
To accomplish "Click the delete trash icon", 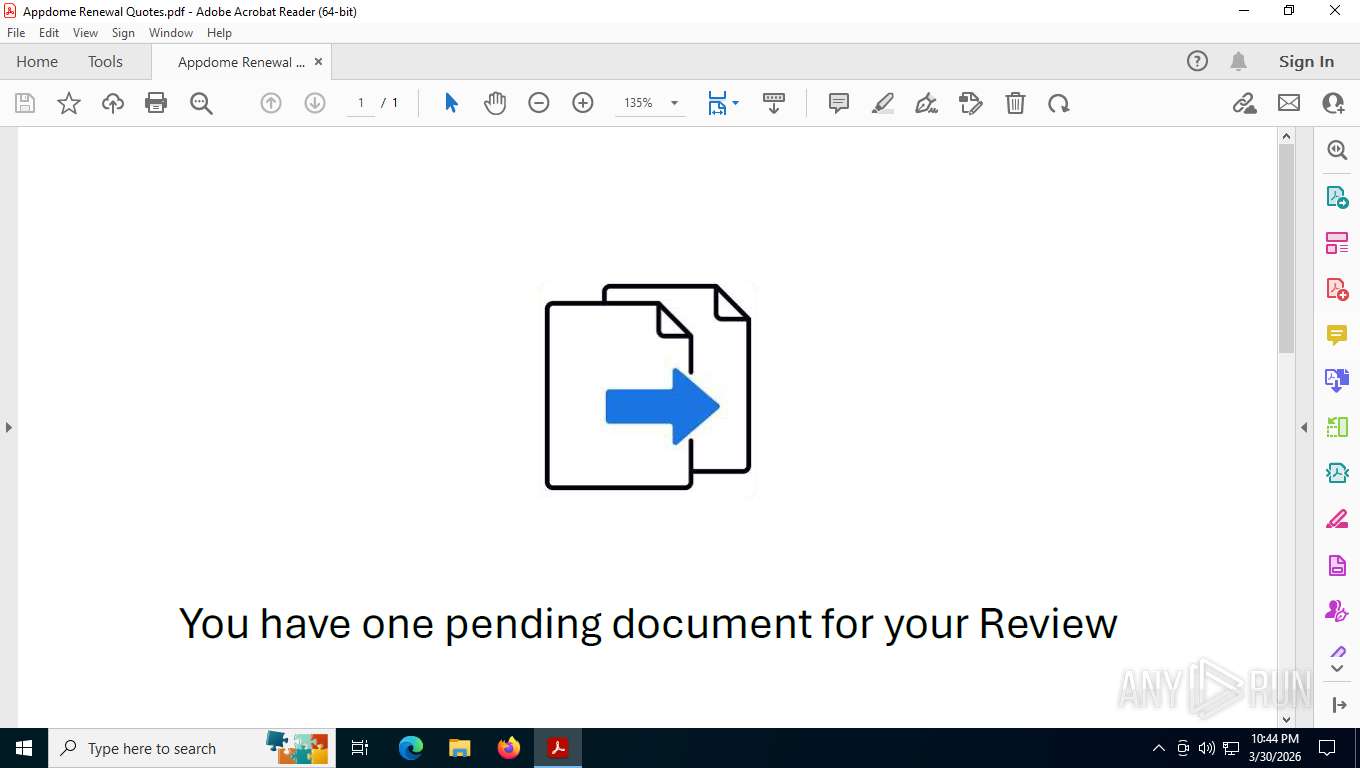I will click(1015, 103).
